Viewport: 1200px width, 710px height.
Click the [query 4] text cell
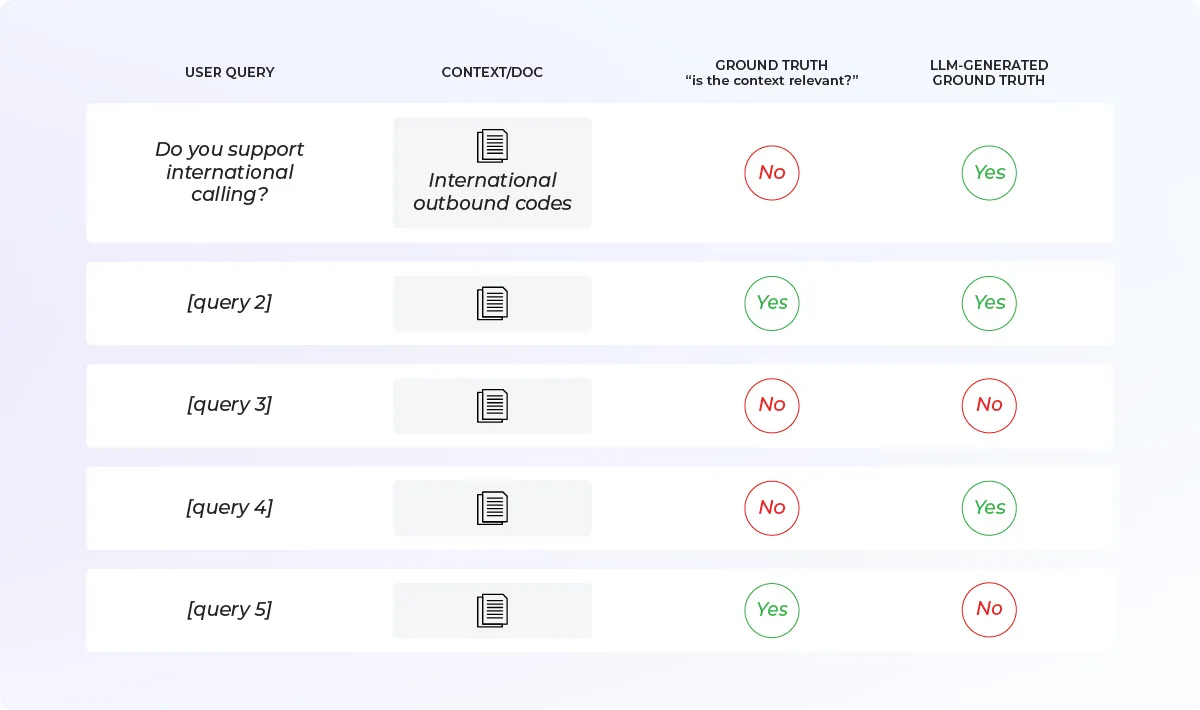click(x=229, y=508)
